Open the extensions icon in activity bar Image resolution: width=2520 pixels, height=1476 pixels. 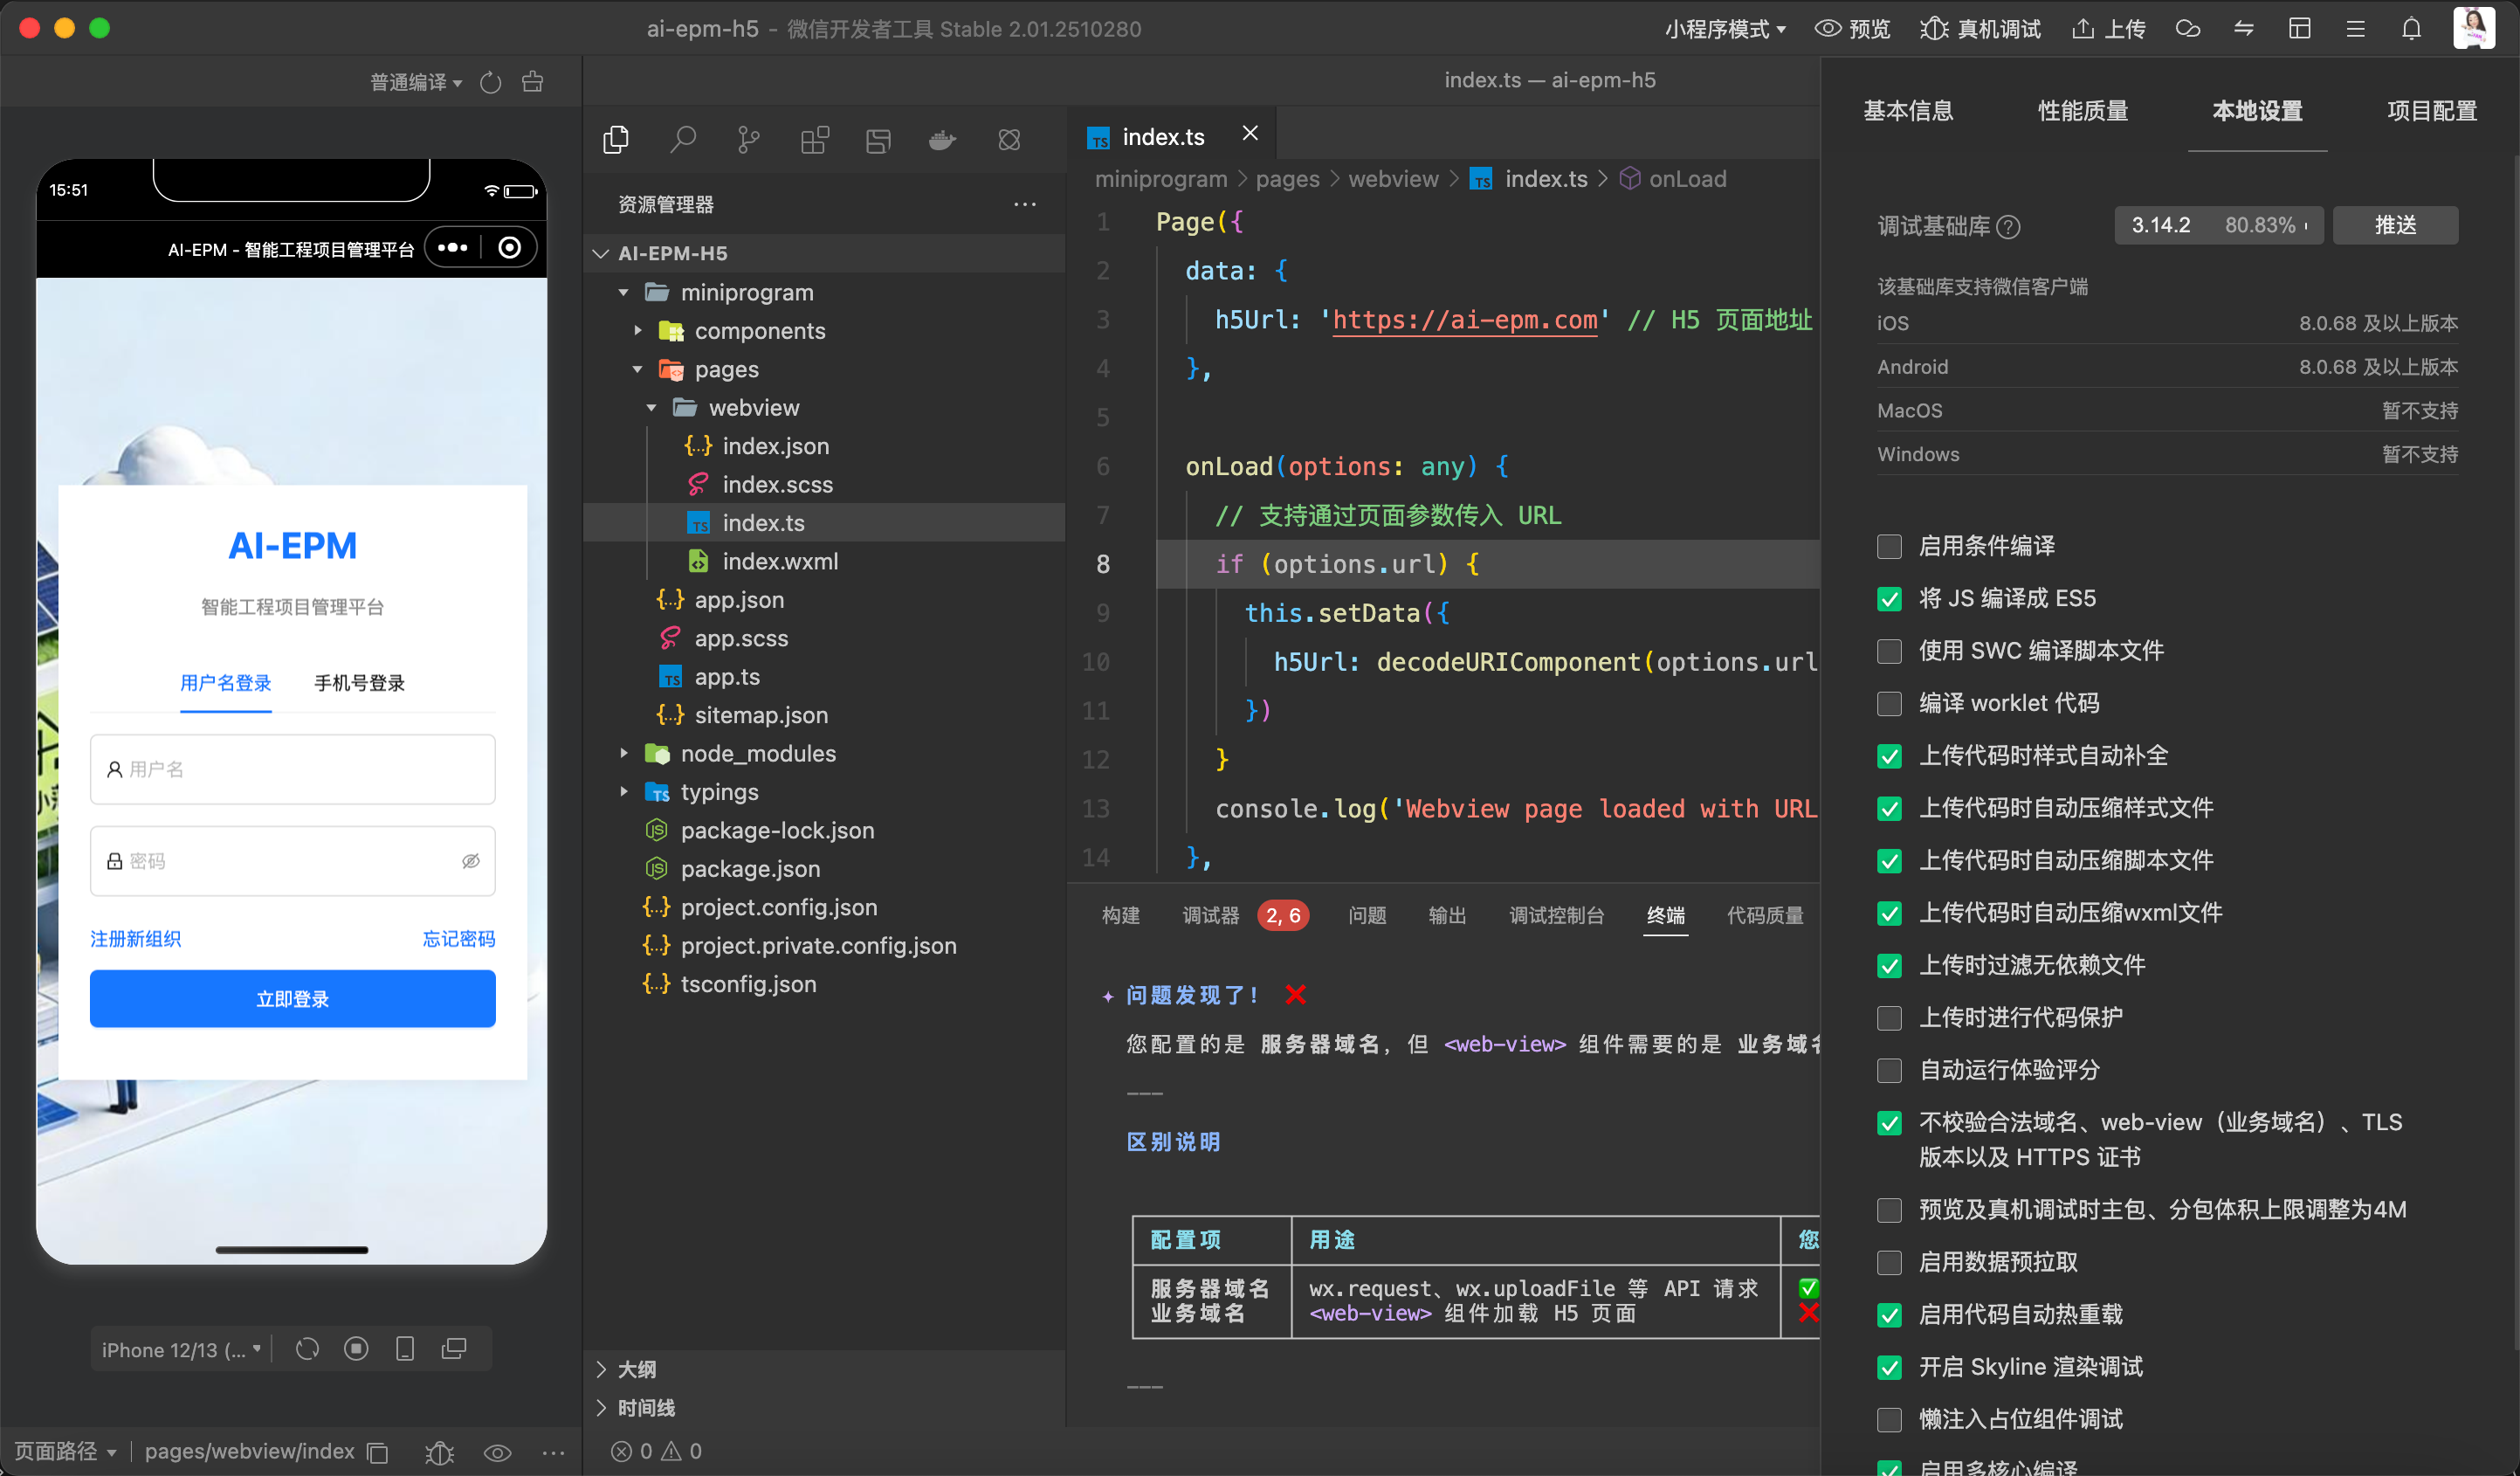814,139
